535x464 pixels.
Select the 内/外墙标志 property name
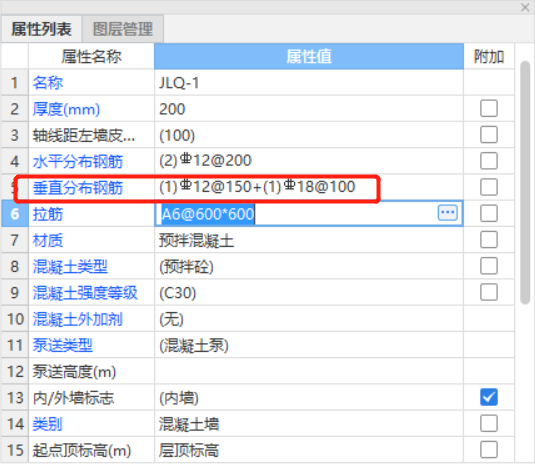tap(73, 398)
